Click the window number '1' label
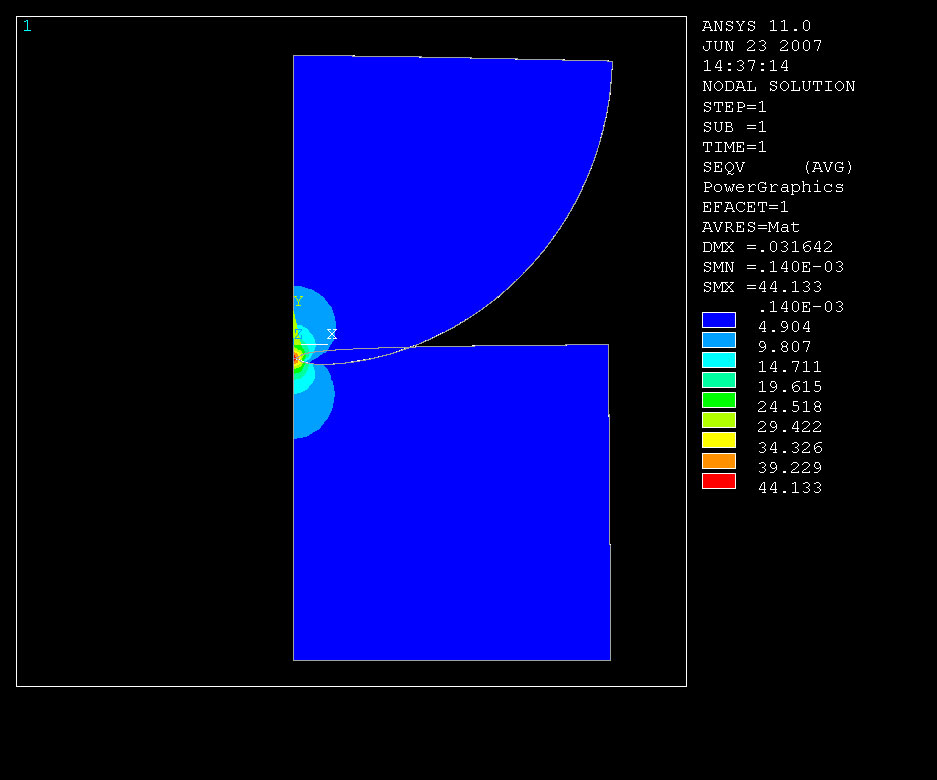This screenshot has height=780, width=937. pyautogui.click(x=27, y=26)
